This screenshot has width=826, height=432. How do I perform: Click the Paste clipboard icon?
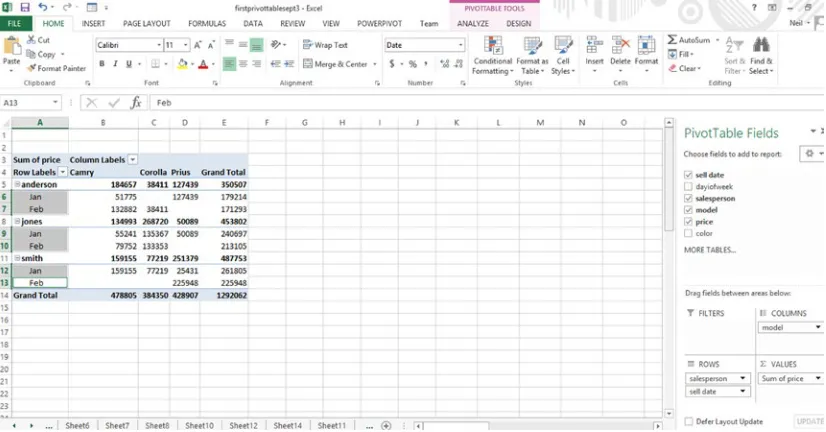(x=11, y=47)
